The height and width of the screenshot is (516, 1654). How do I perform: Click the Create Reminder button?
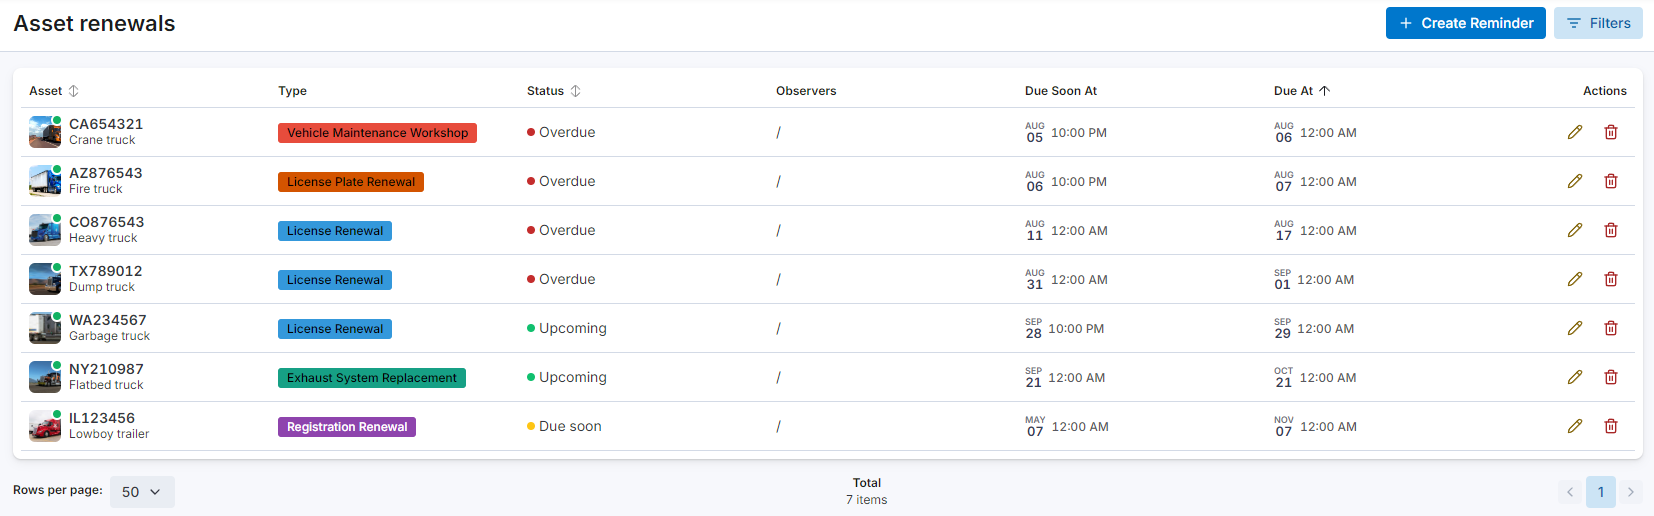[x=1465, y=23]
